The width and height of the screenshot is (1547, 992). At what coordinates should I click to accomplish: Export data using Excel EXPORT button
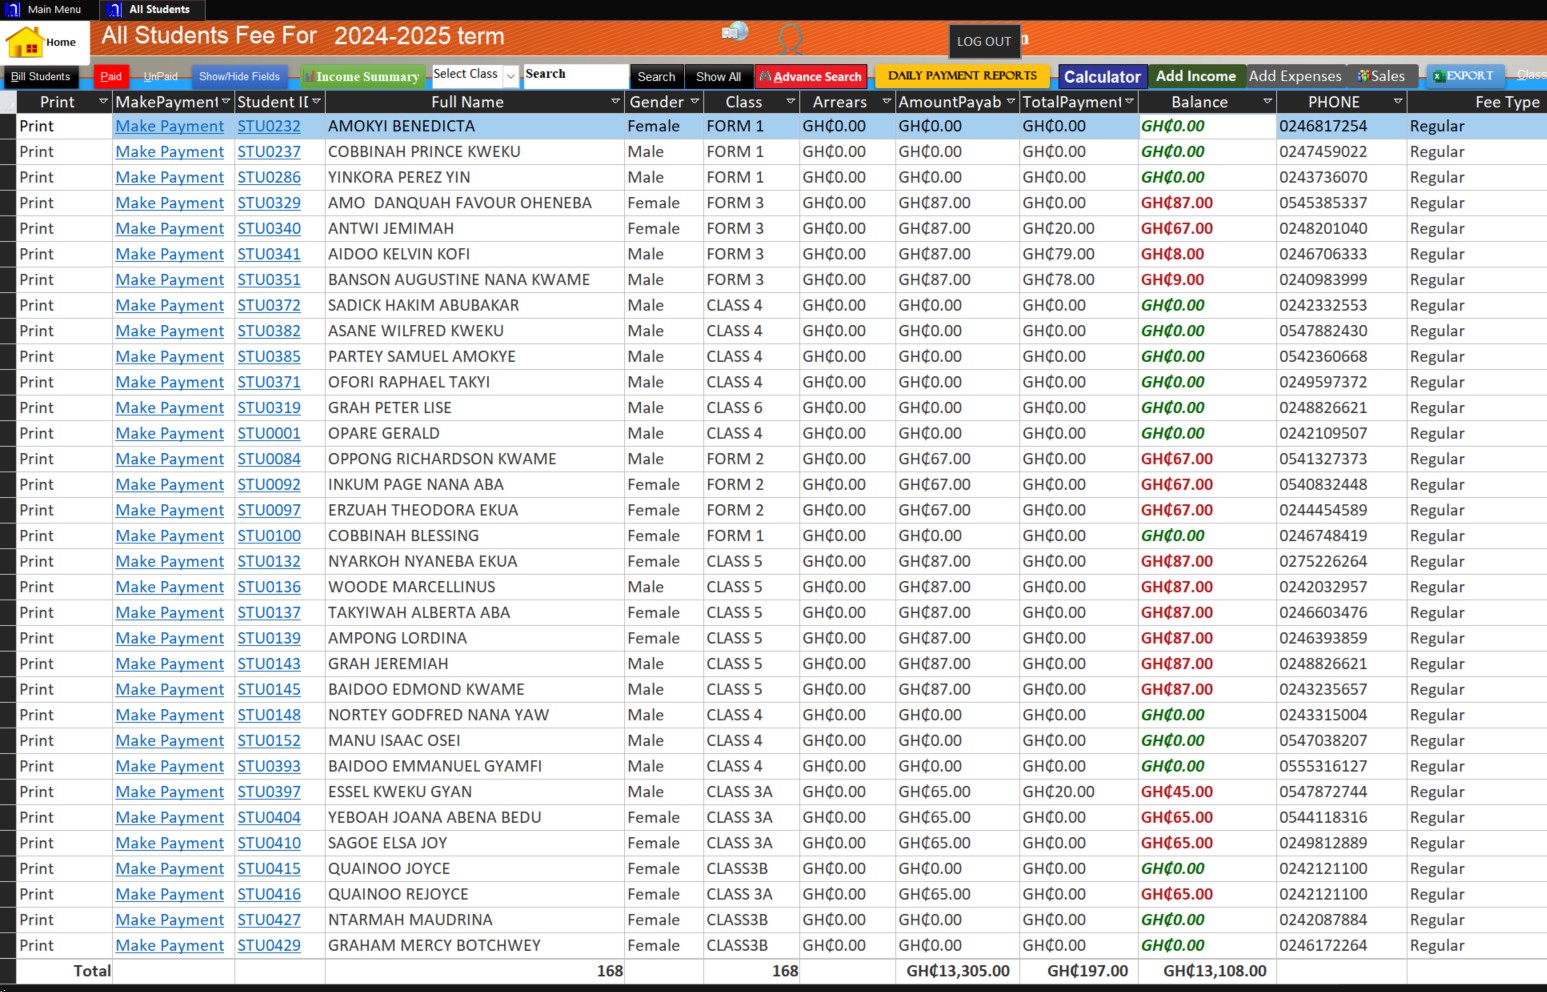(1462, 76)
